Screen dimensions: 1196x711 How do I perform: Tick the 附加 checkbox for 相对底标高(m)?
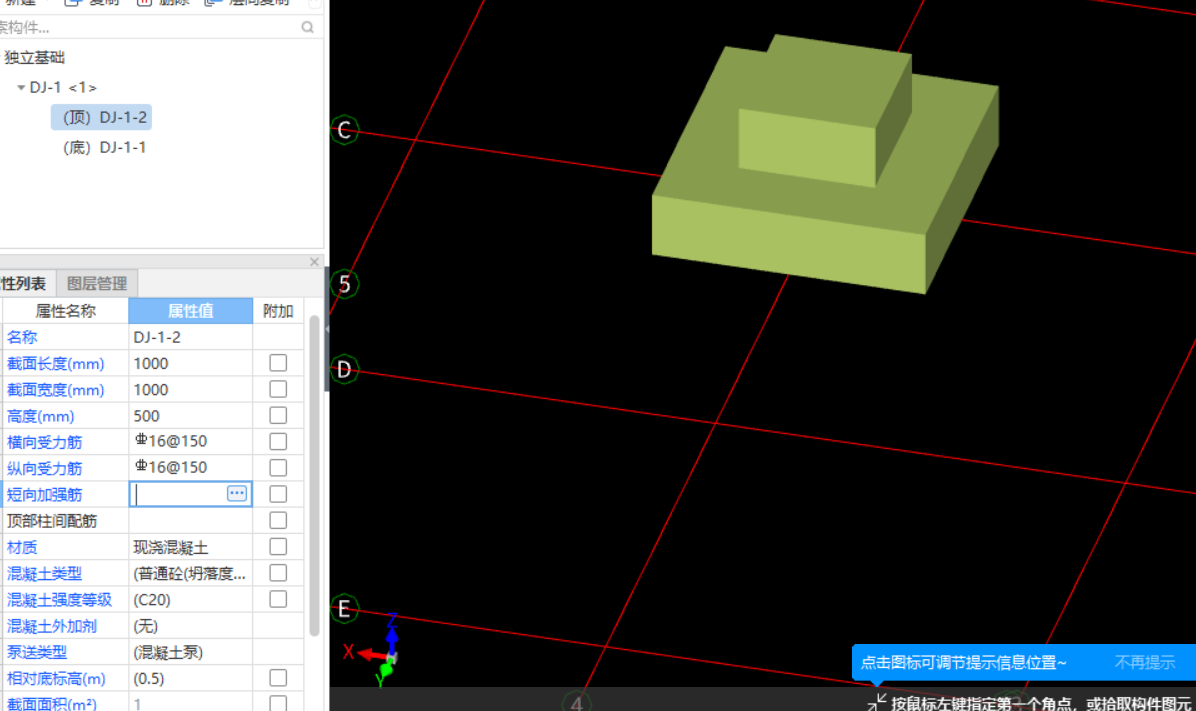point(278,678)
